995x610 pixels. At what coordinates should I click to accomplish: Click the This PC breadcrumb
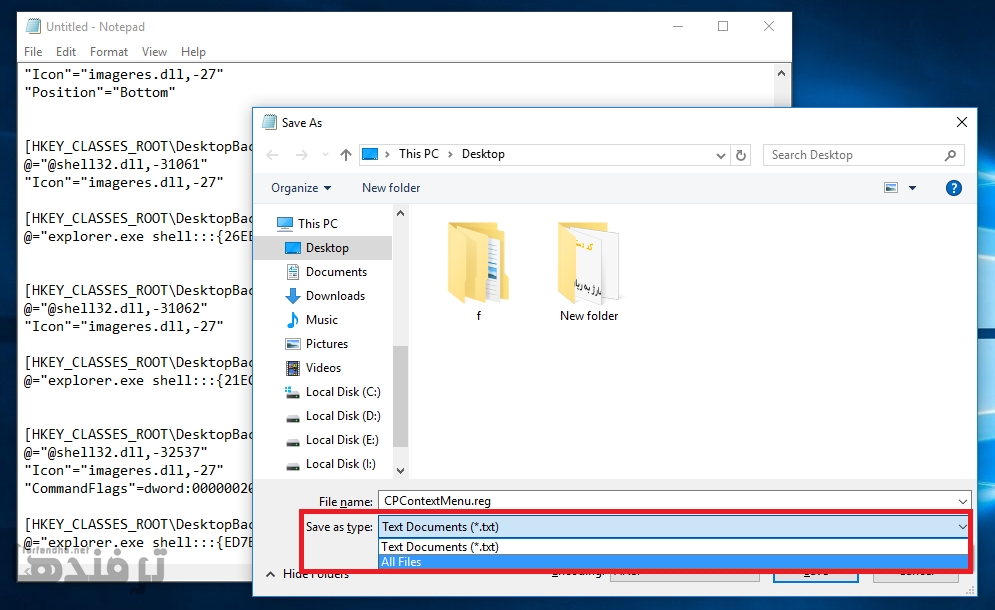pyautogui.click(x=419, y=154)
